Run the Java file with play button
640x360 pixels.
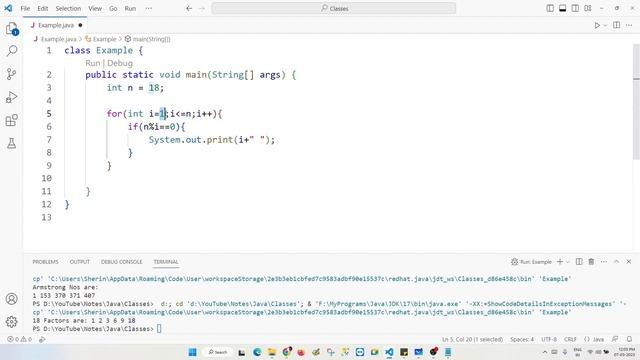pos(597,25)
